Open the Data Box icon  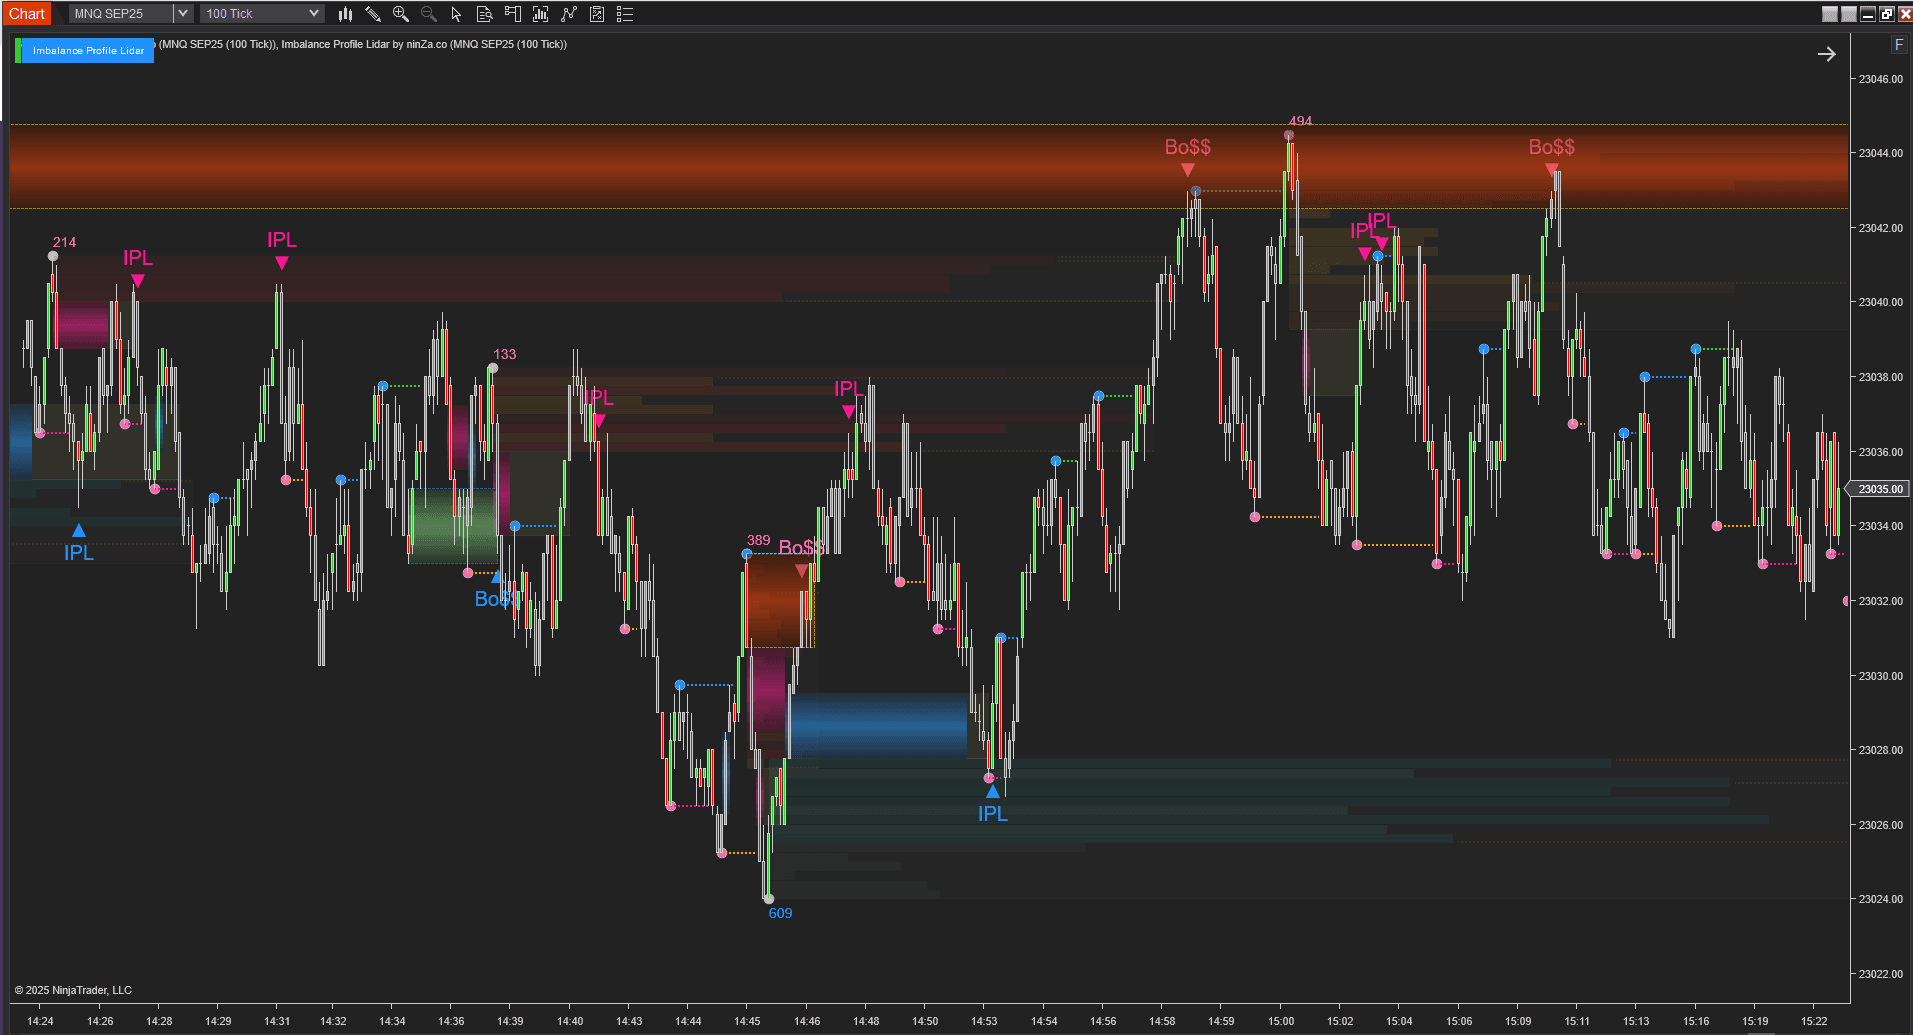(485, 14)
